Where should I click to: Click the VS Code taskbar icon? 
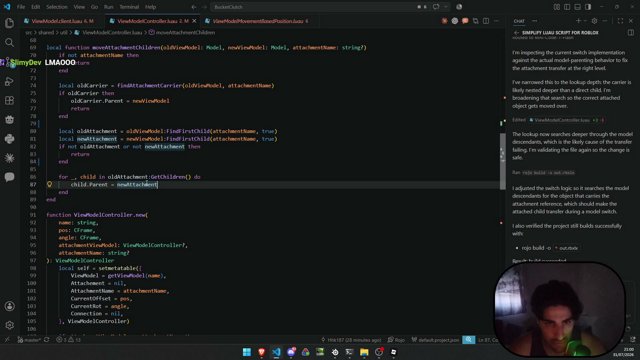pos(276,352)
